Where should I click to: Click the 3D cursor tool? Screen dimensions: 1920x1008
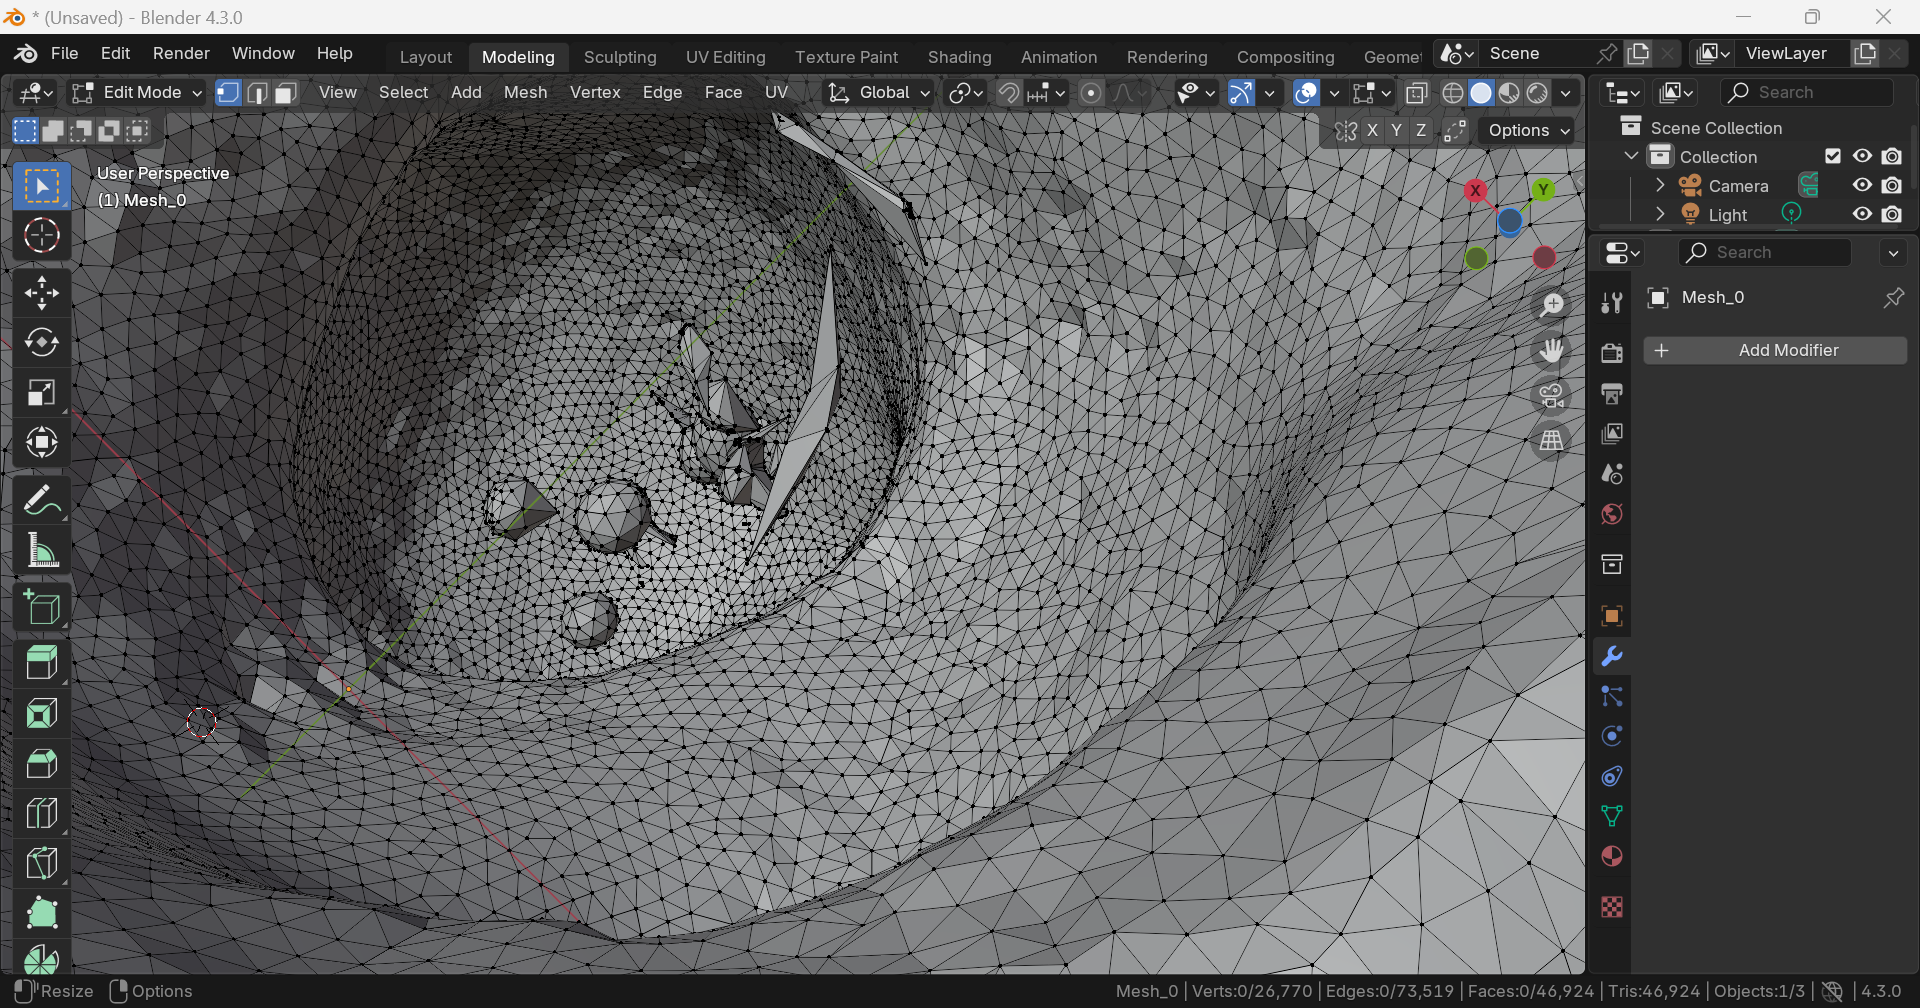pos(41,236)
